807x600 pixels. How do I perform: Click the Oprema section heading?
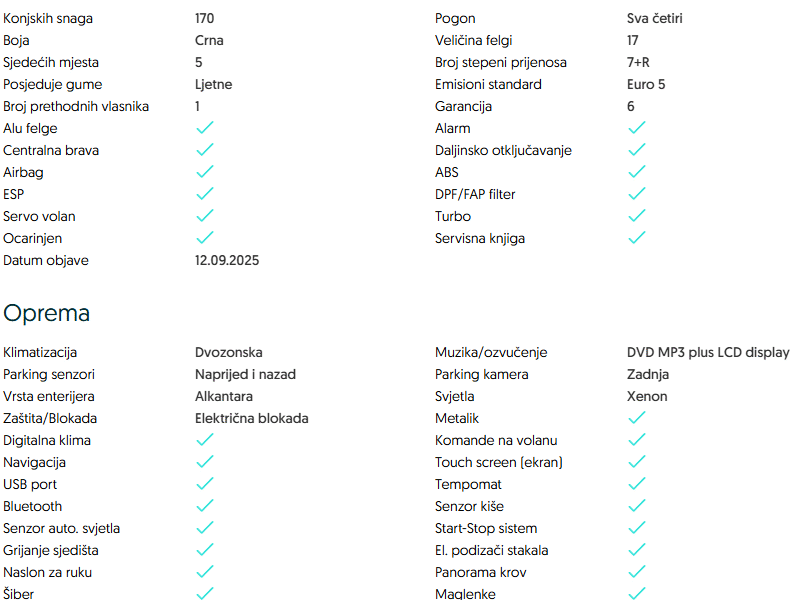[x=47, y=313]
